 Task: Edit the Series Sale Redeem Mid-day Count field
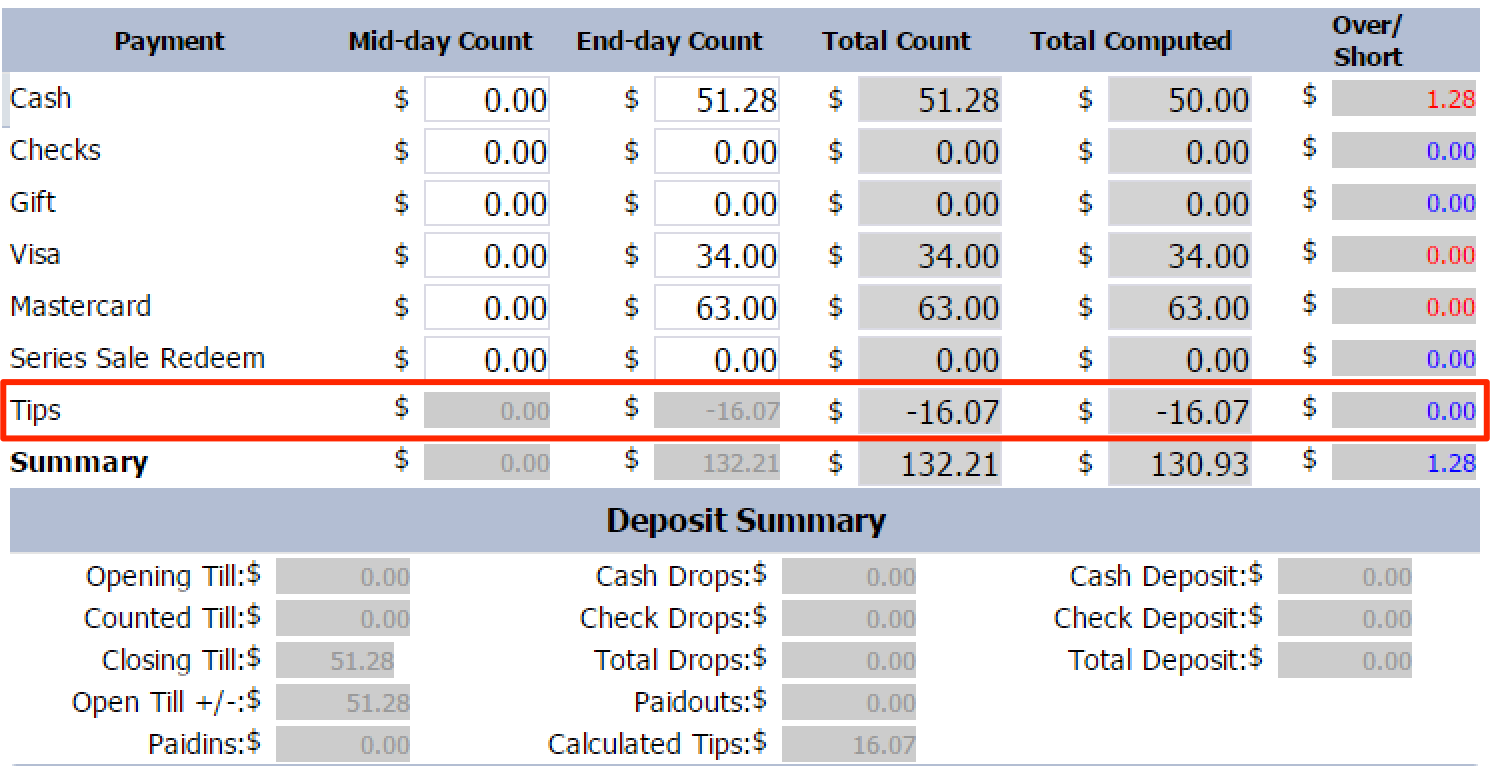click(486, 359)
